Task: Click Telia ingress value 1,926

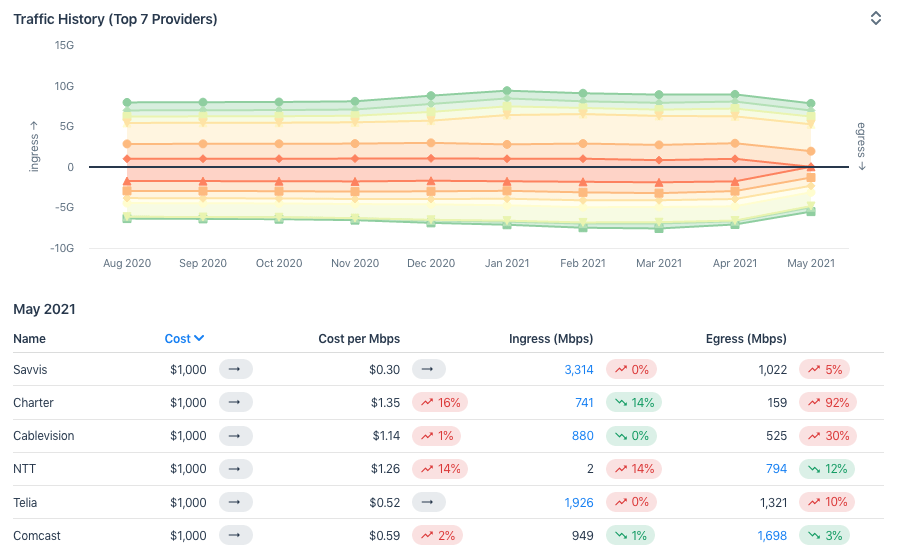Action: [x=578, y=502]
